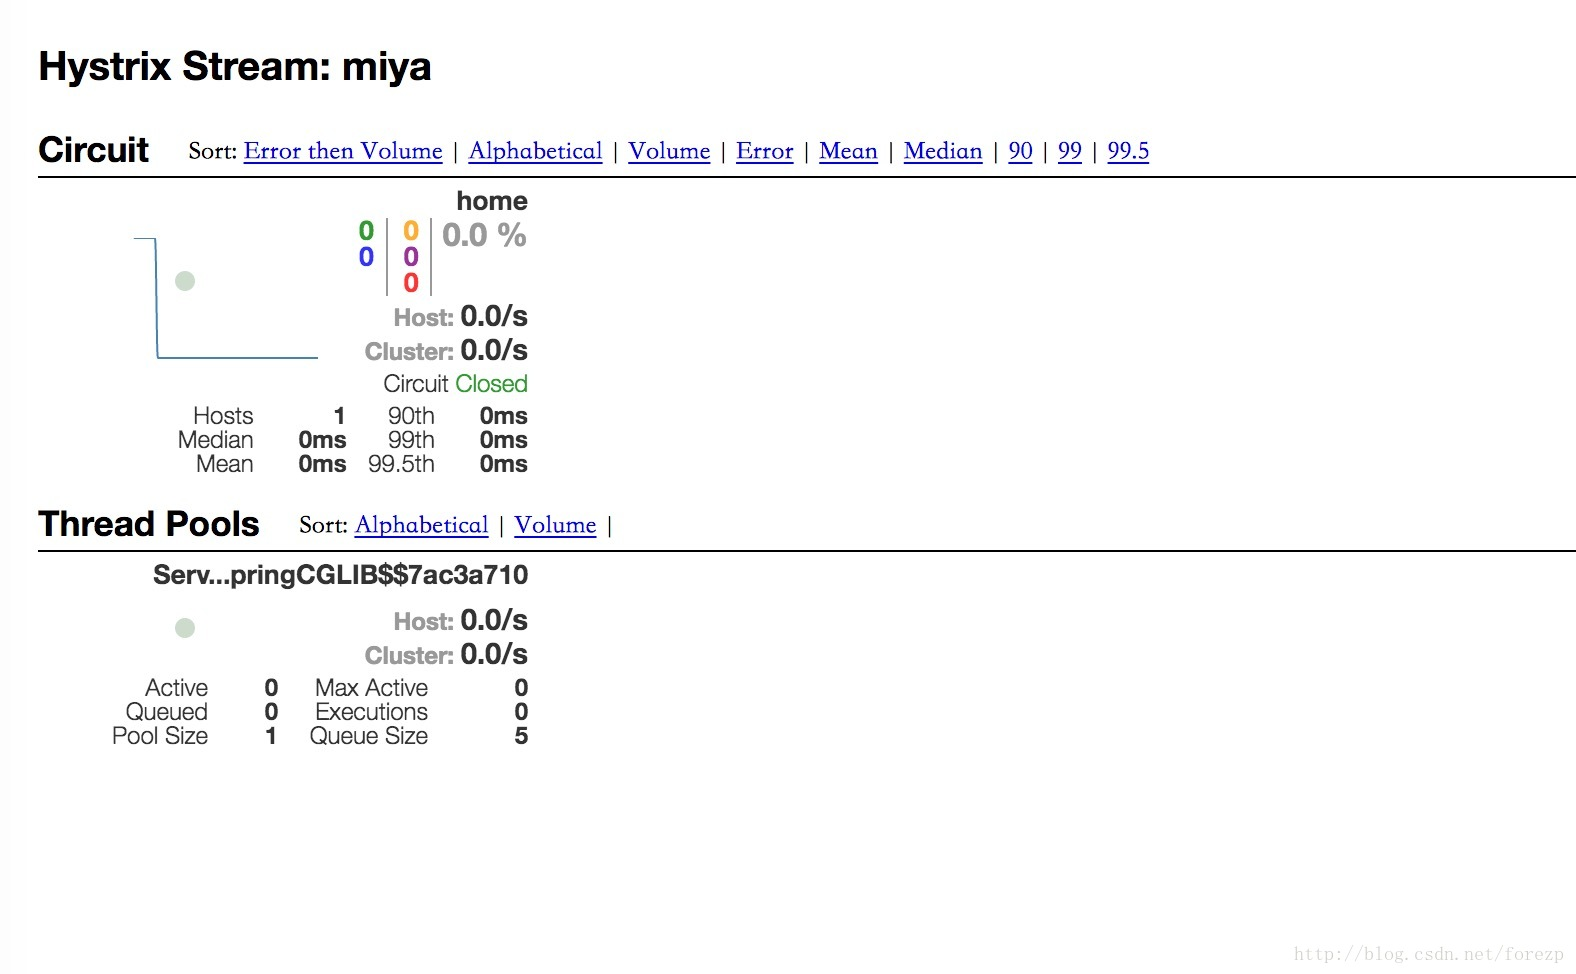Click the red failure count

click(x=411, y=283)
